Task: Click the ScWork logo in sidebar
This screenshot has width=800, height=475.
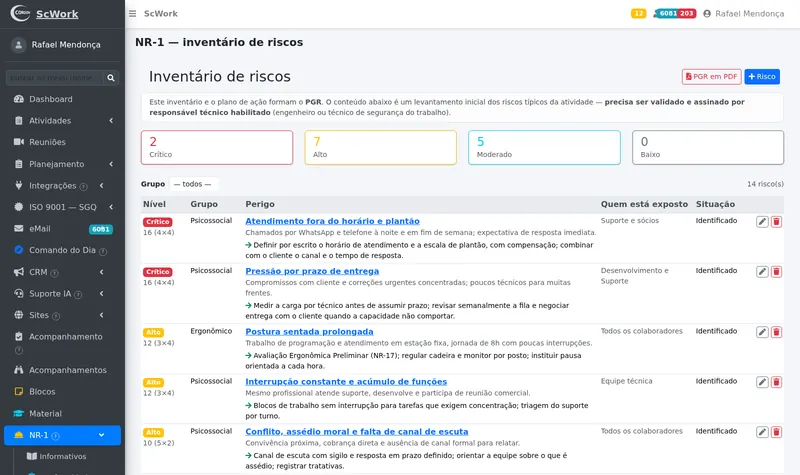Action: [45, 13]
